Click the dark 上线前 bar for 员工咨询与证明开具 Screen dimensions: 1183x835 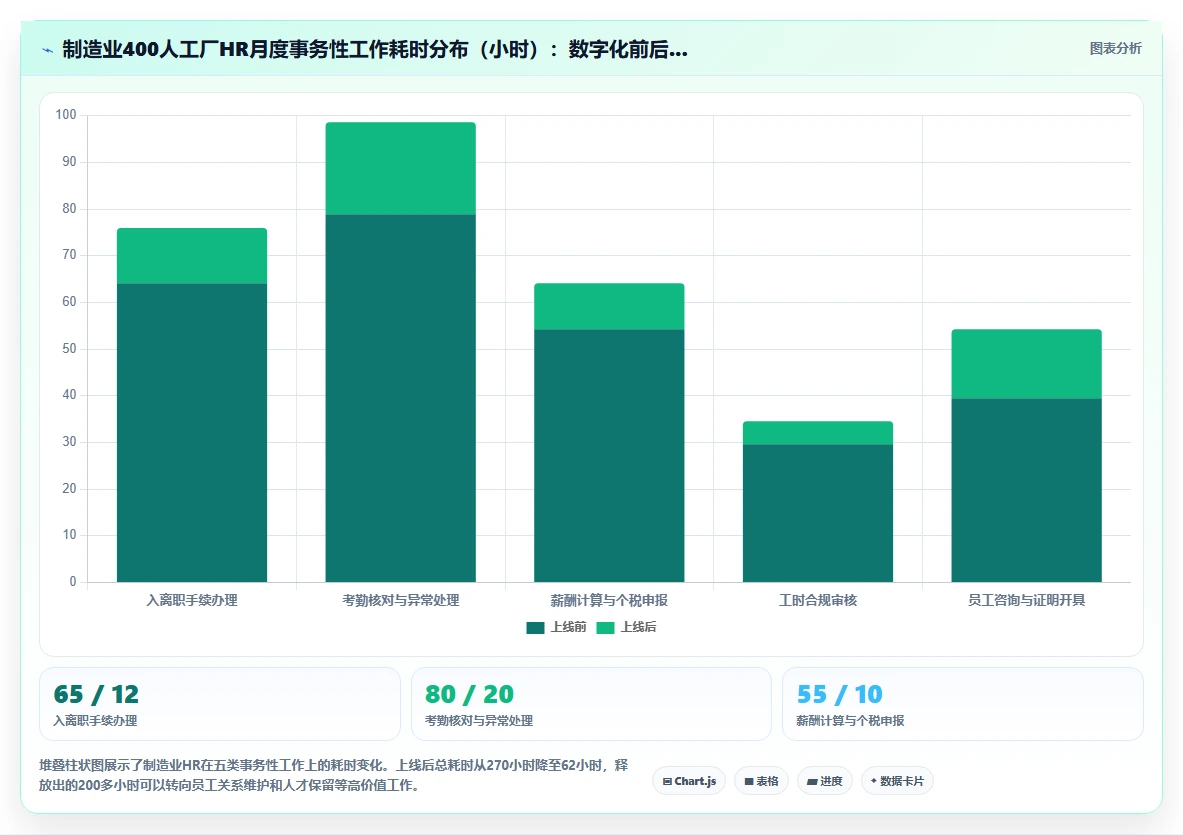tap(1026, 490)
